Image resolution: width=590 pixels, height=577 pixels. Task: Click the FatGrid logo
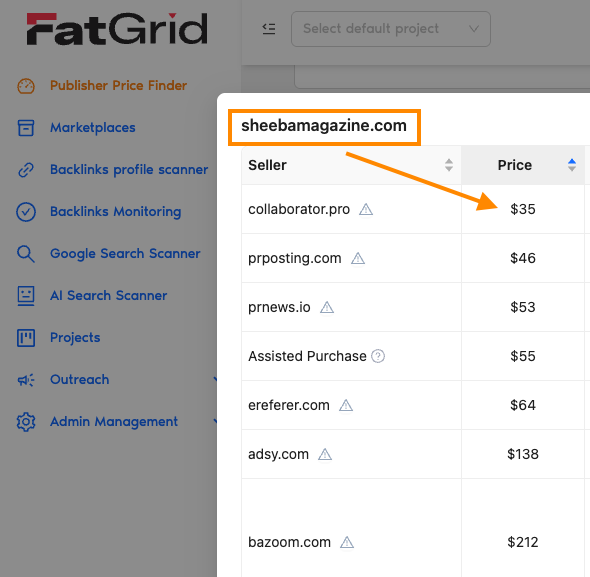(117, 29)
